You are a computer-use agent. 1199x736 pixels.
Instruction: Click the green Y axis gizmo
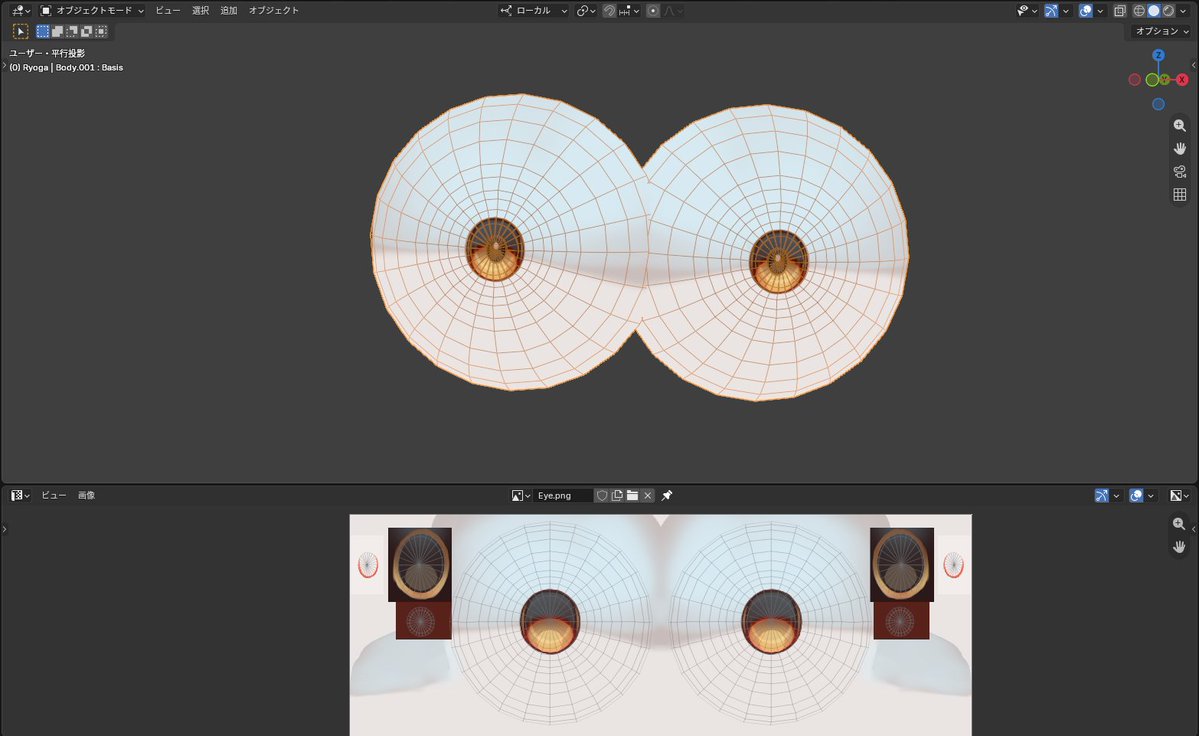1164,79
